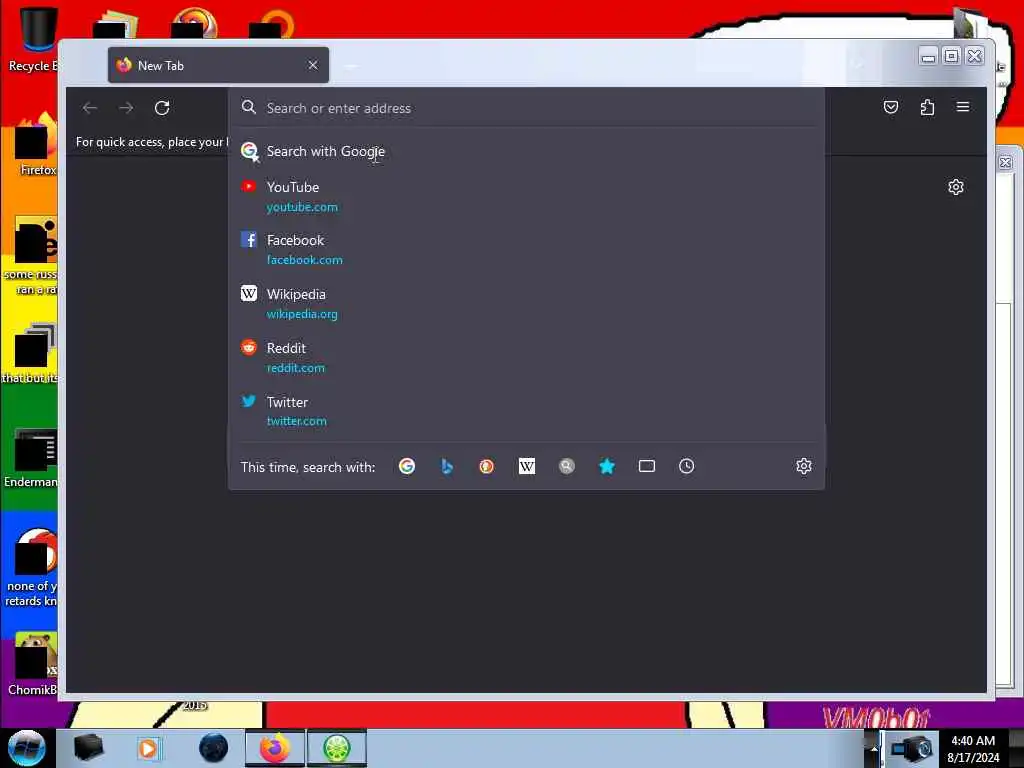Select the Firefox desktop shortcut
The image size is (1024, 768).
(x=36, y=145)
